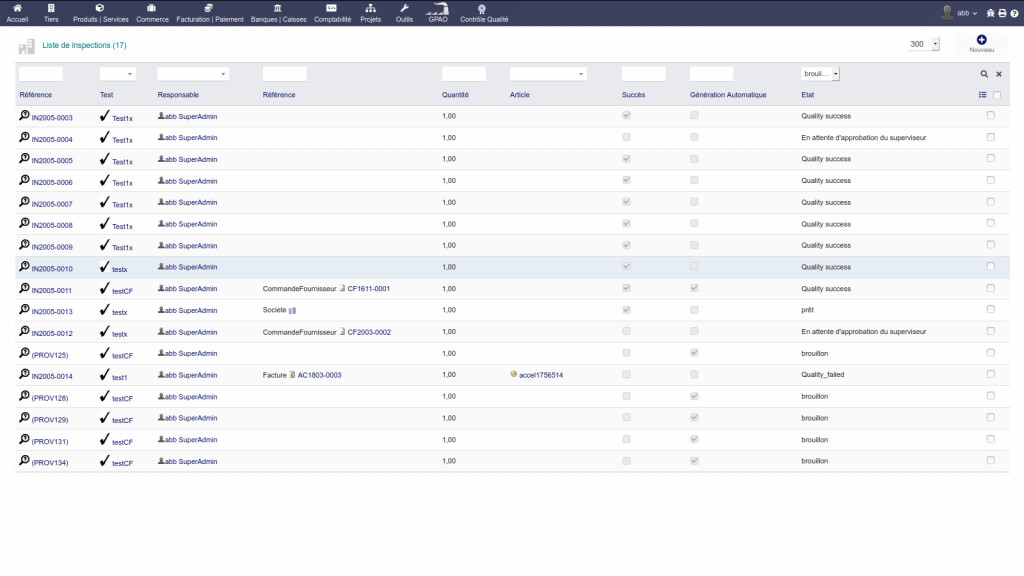Sort the table by the Quantité column header
1024x576 pixels.
(455, 95)
